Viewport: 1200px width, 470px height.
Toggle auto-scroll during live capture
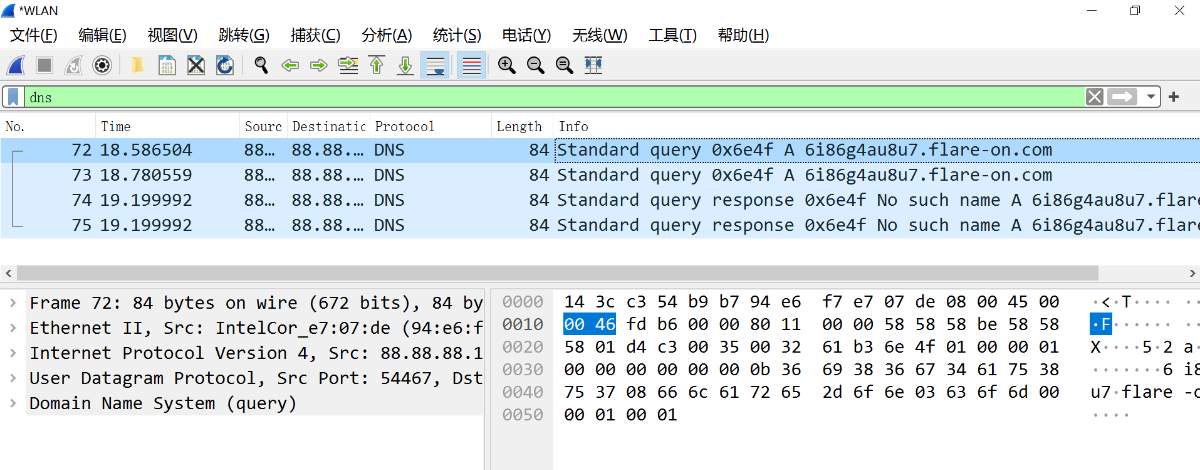pos(436,66)
